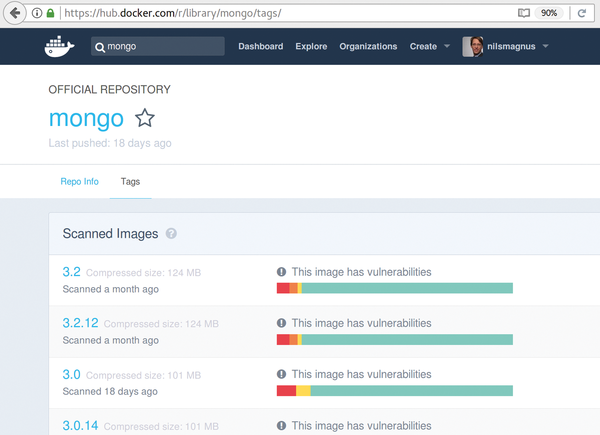Click the browser address bar URL

coord(173,13)
